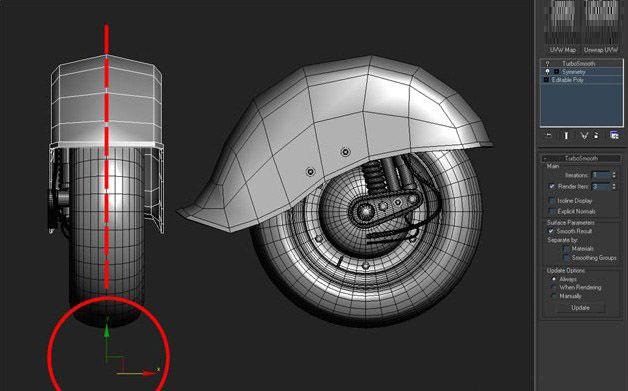This screenshot has height=391, width=628.
Task: Enable the Explicit Normals checkbox
Action: click(x=552, y=211)
